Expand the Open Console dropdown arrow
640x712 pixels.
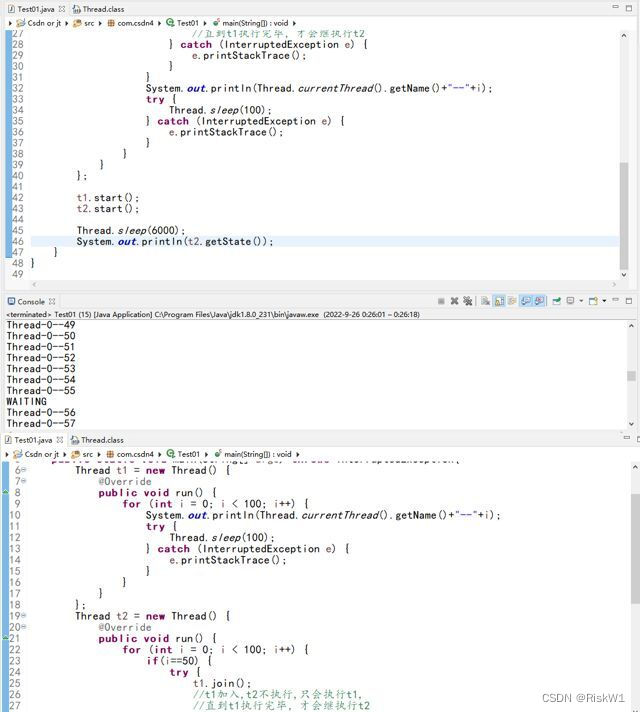[604, 301]
